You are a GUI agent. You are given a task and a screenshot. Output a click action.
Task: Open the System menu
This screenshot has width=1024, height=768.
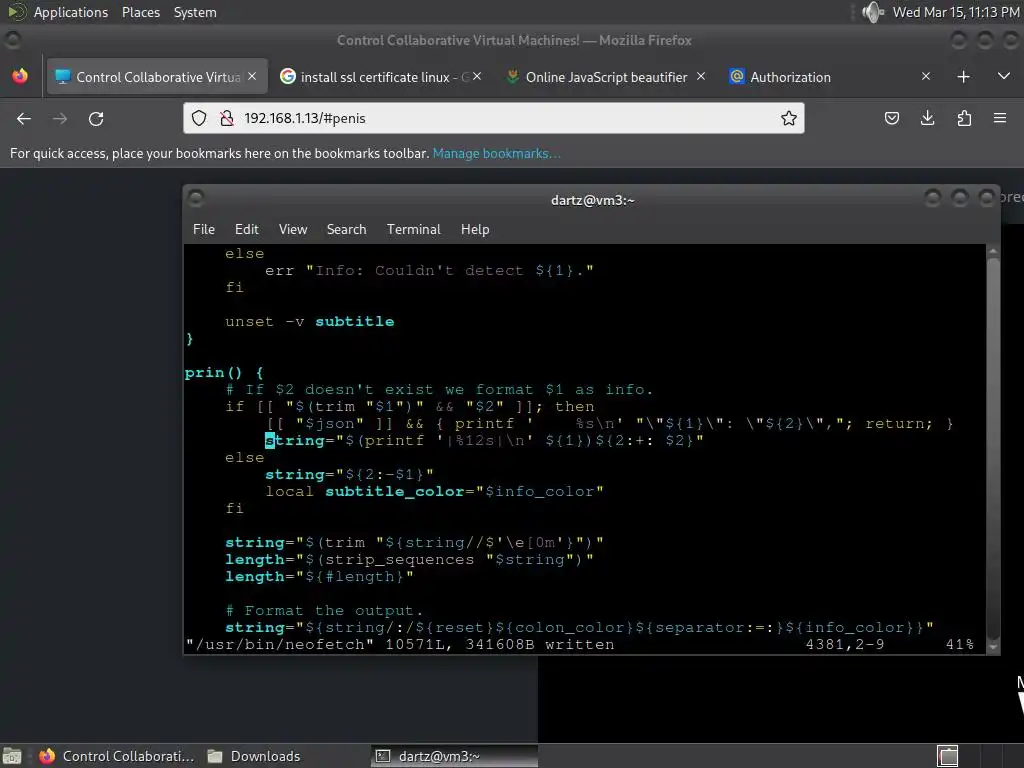point(195,12)
